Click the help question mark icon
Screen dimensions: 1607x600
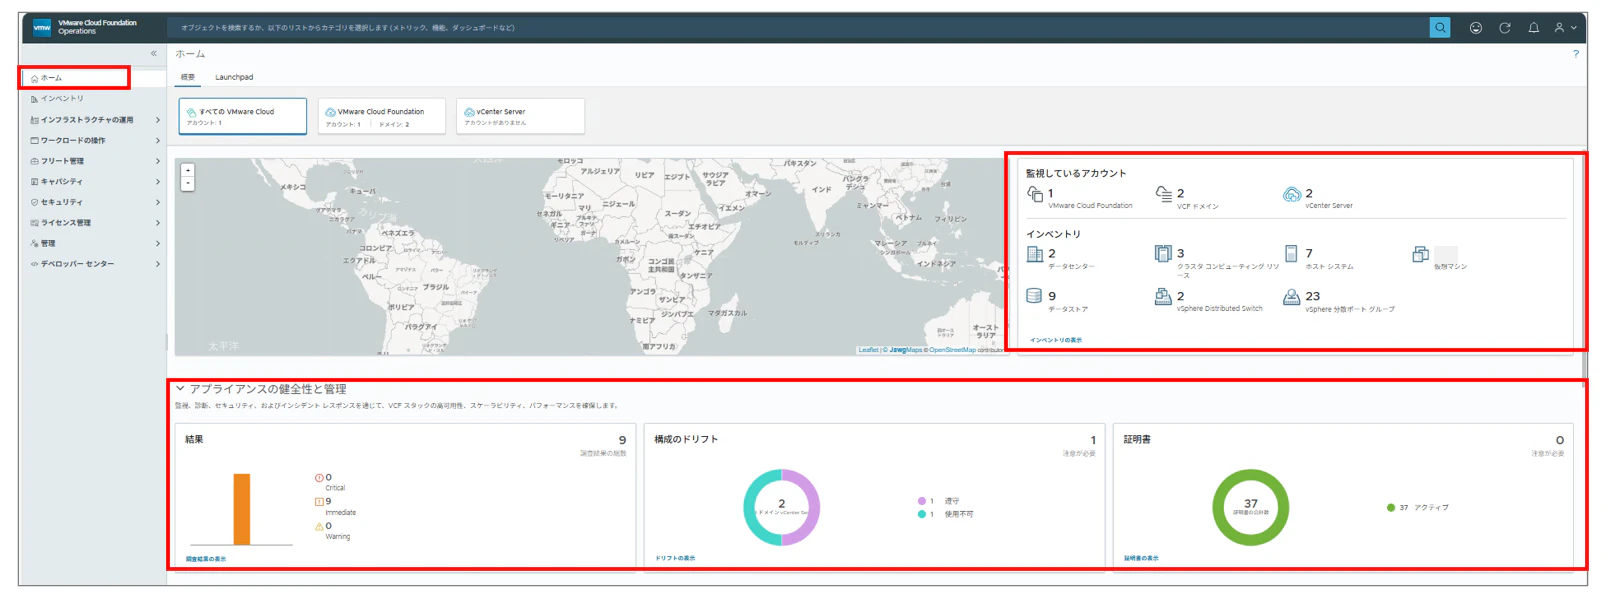coord(1576,54)
